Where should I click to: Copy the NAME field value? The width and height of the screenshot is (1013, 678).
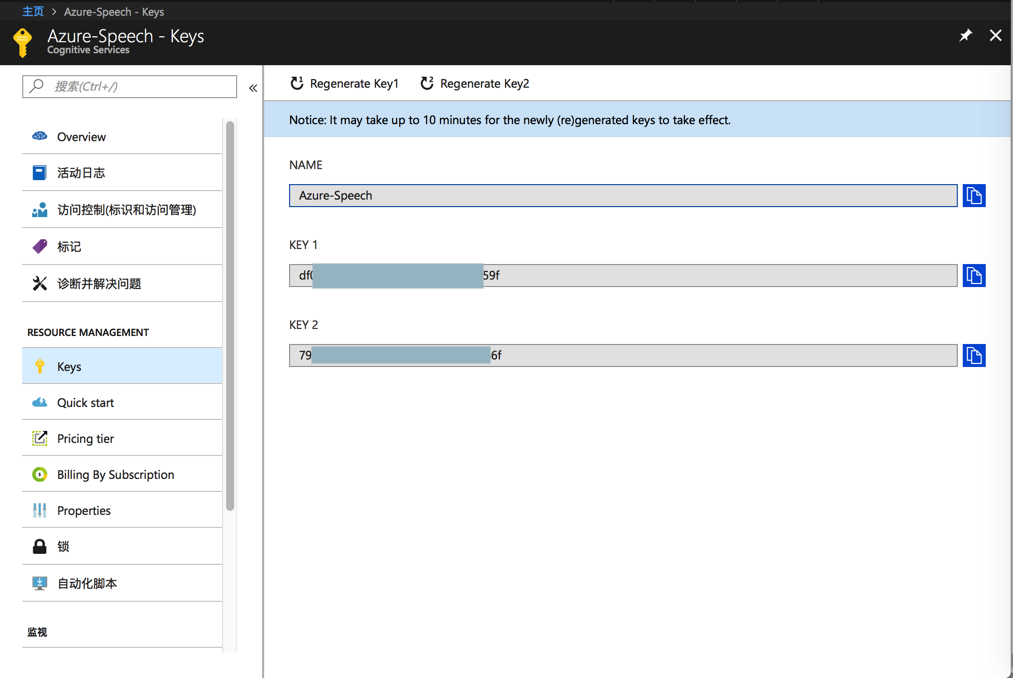[974, 196]
